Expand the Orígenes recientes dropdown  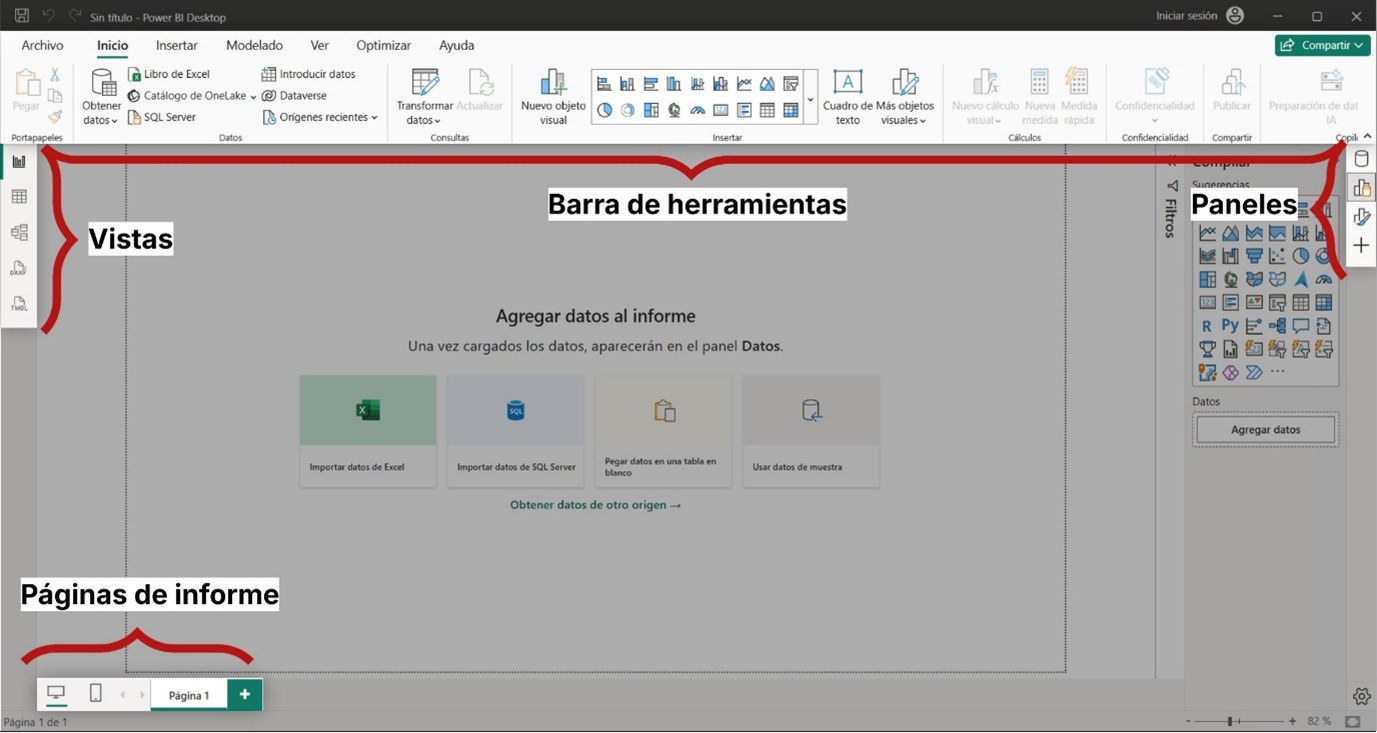320,118
